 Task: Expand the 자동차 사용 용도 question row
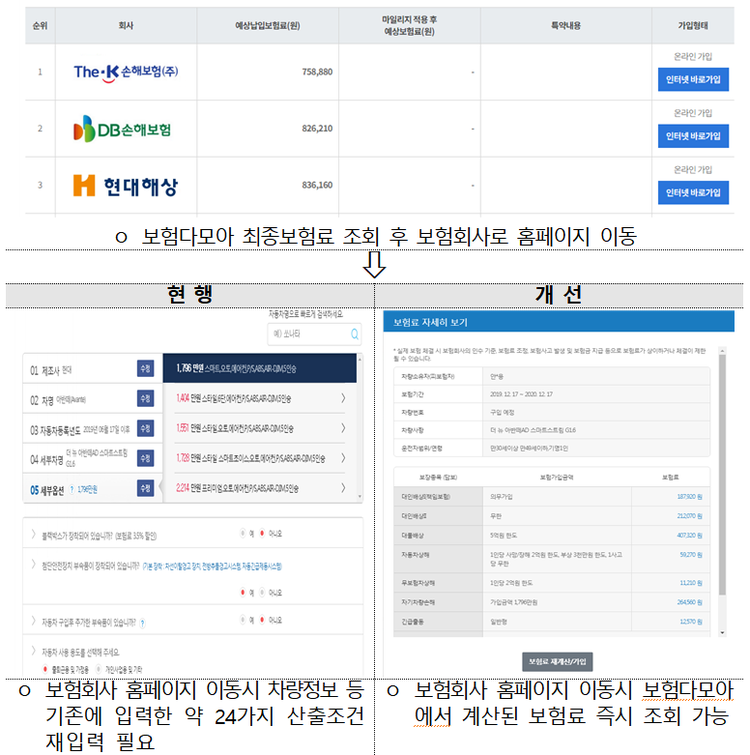tap(34, 651)
